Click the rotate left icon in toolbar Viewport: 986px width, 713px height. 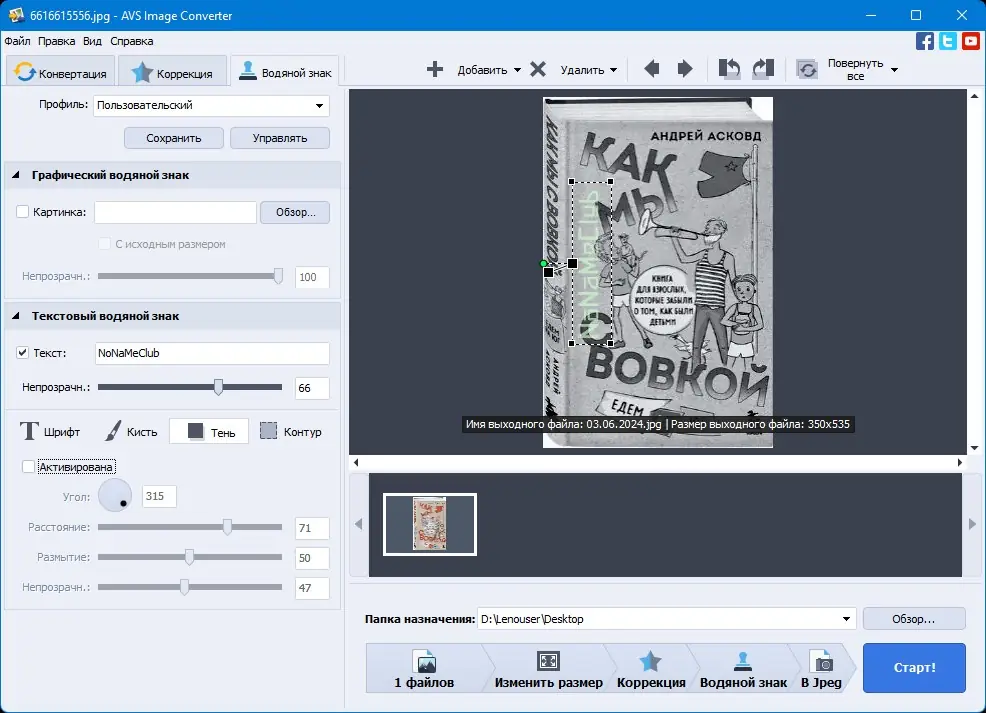point(729,69)
